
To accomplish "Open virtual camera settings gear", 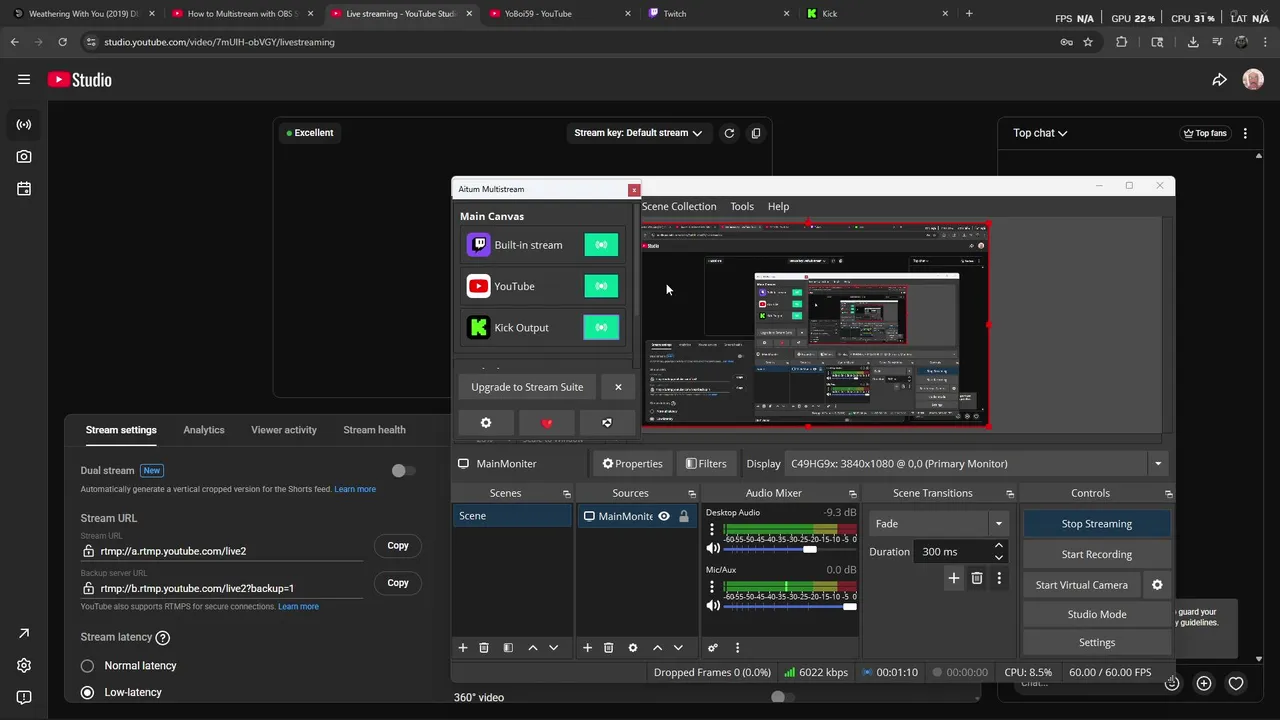I will [1157, 585].
